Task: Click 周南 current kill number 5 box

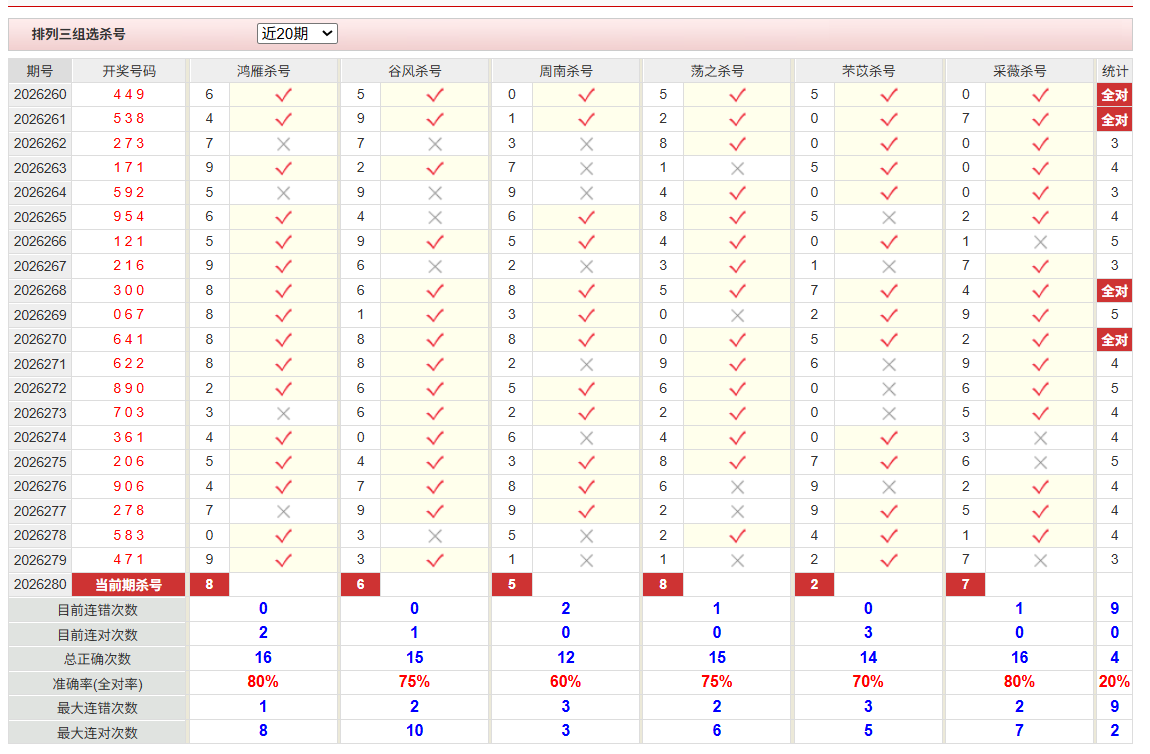Action: (512, 585)
